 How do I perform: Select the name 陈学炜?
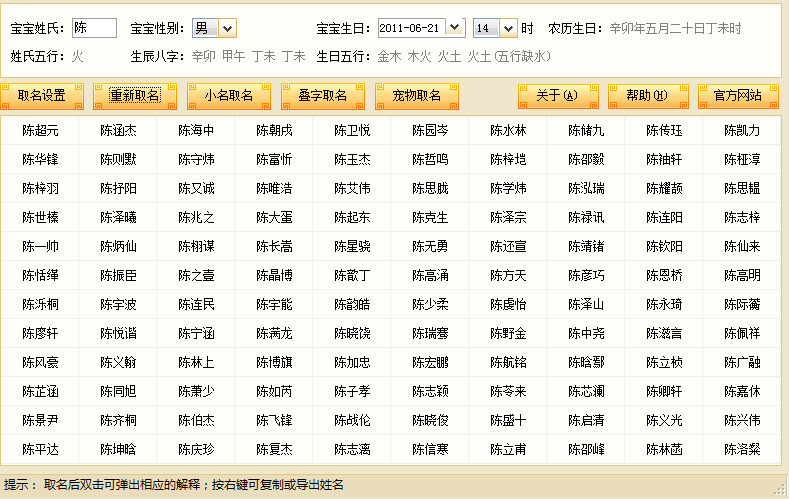508,189
